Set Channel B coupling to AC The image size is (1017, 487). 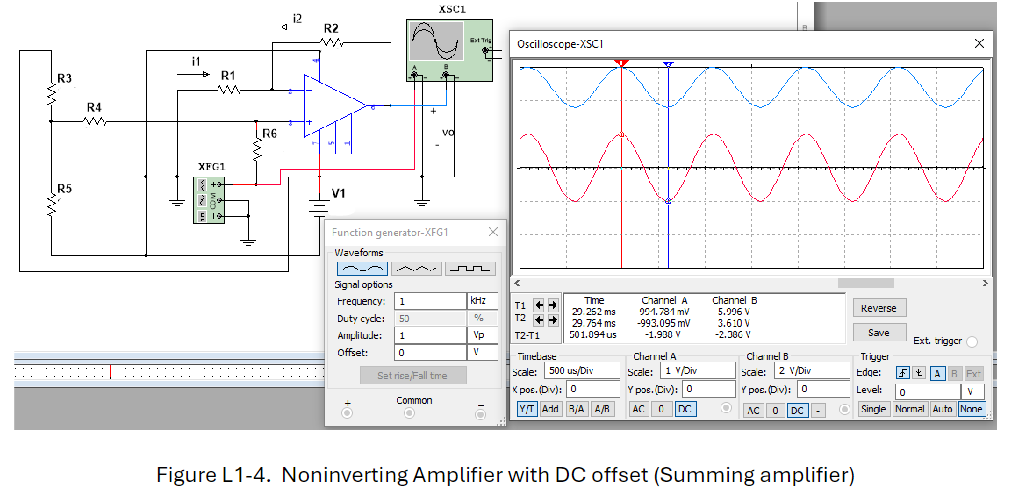[753, 410]
